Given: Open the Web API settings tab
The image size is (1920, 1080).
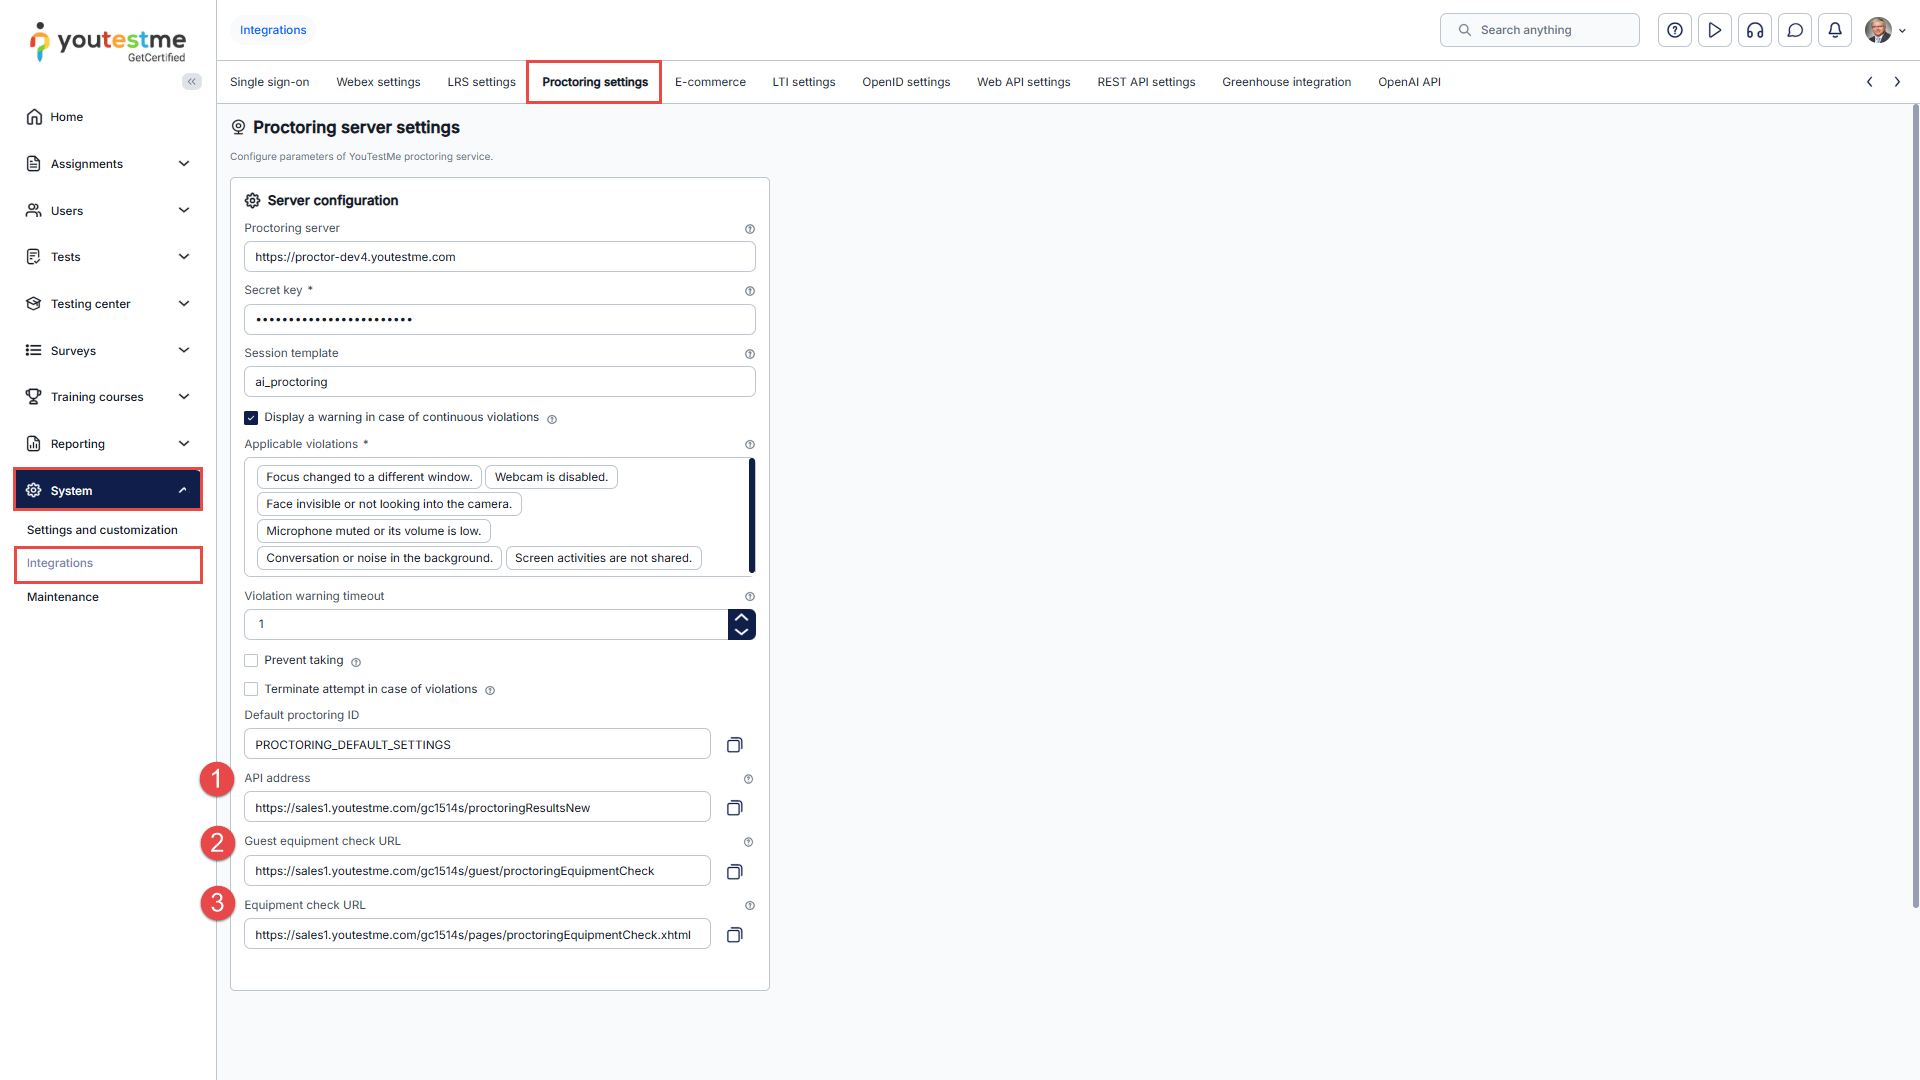Looking at the screenshot, I should point(1023,82).
